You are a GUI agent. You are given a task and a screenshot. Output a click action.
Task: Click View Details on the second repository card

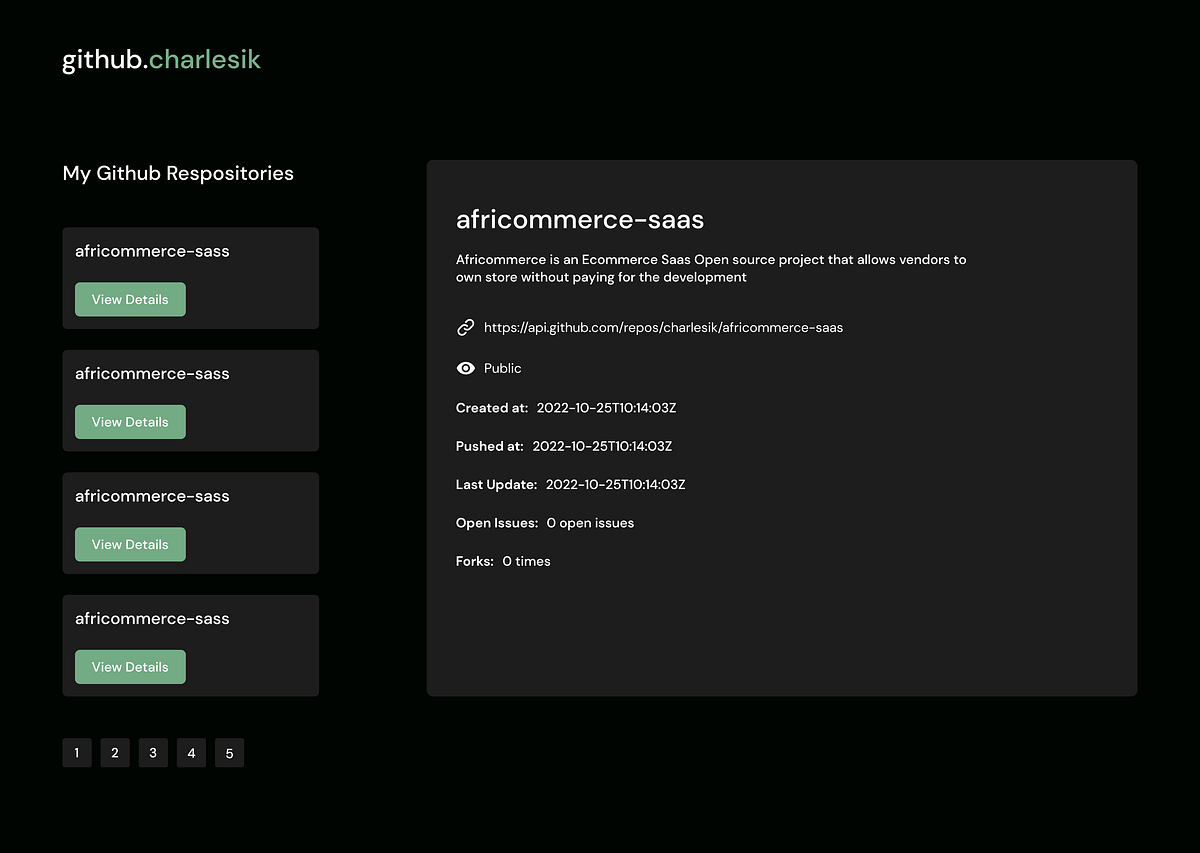point(130,421)
